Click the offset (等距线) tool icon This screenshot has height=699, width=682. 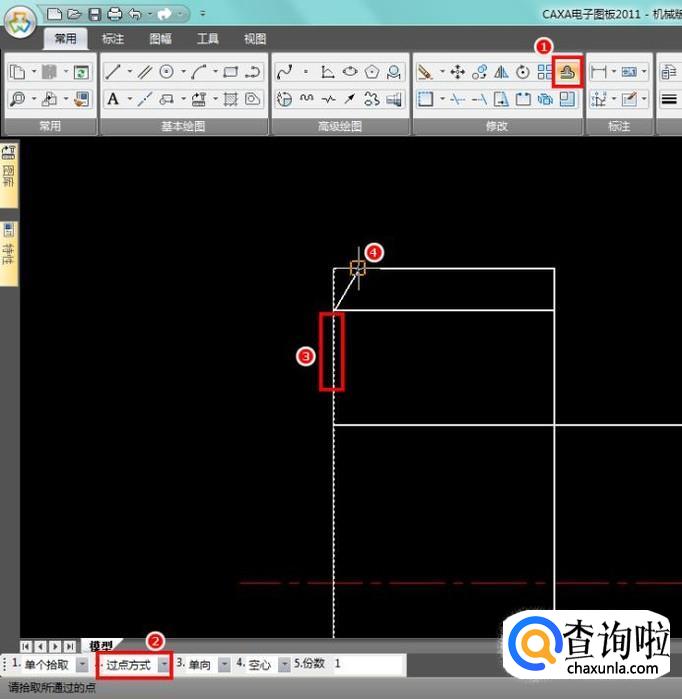point(567,72)
